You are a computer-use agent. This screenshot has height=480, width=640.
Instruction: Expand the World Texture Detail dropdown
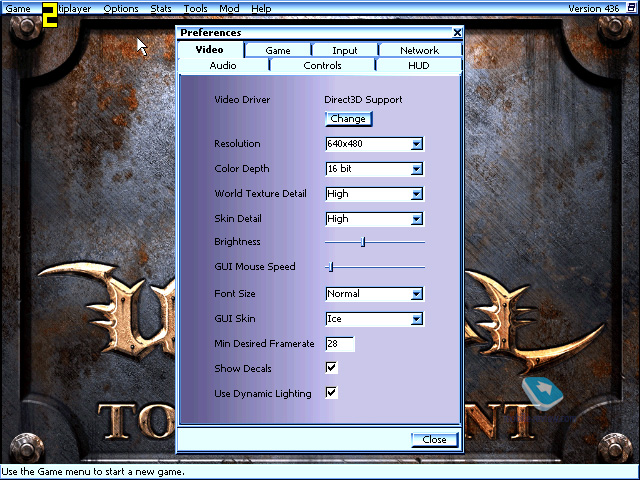417,194
